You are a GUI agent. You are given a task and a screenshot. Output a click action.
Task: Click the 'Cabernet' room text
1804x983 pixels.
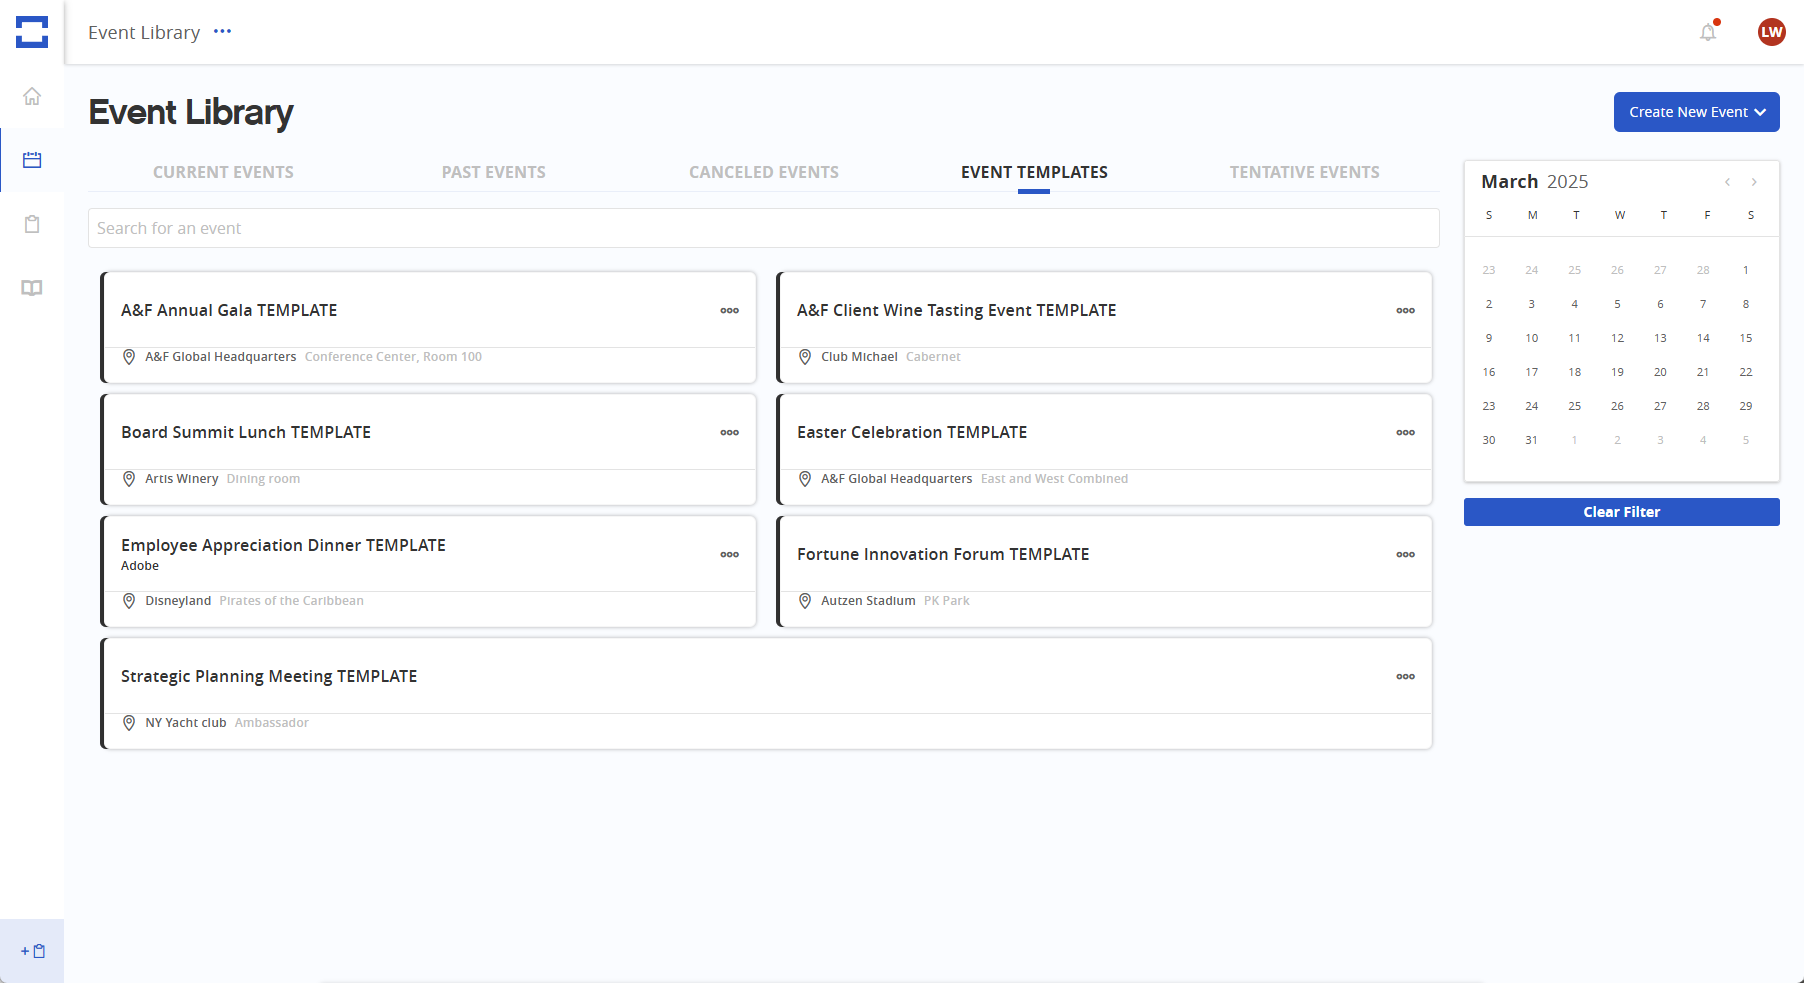pyautogui.click(x=933, y=357)
